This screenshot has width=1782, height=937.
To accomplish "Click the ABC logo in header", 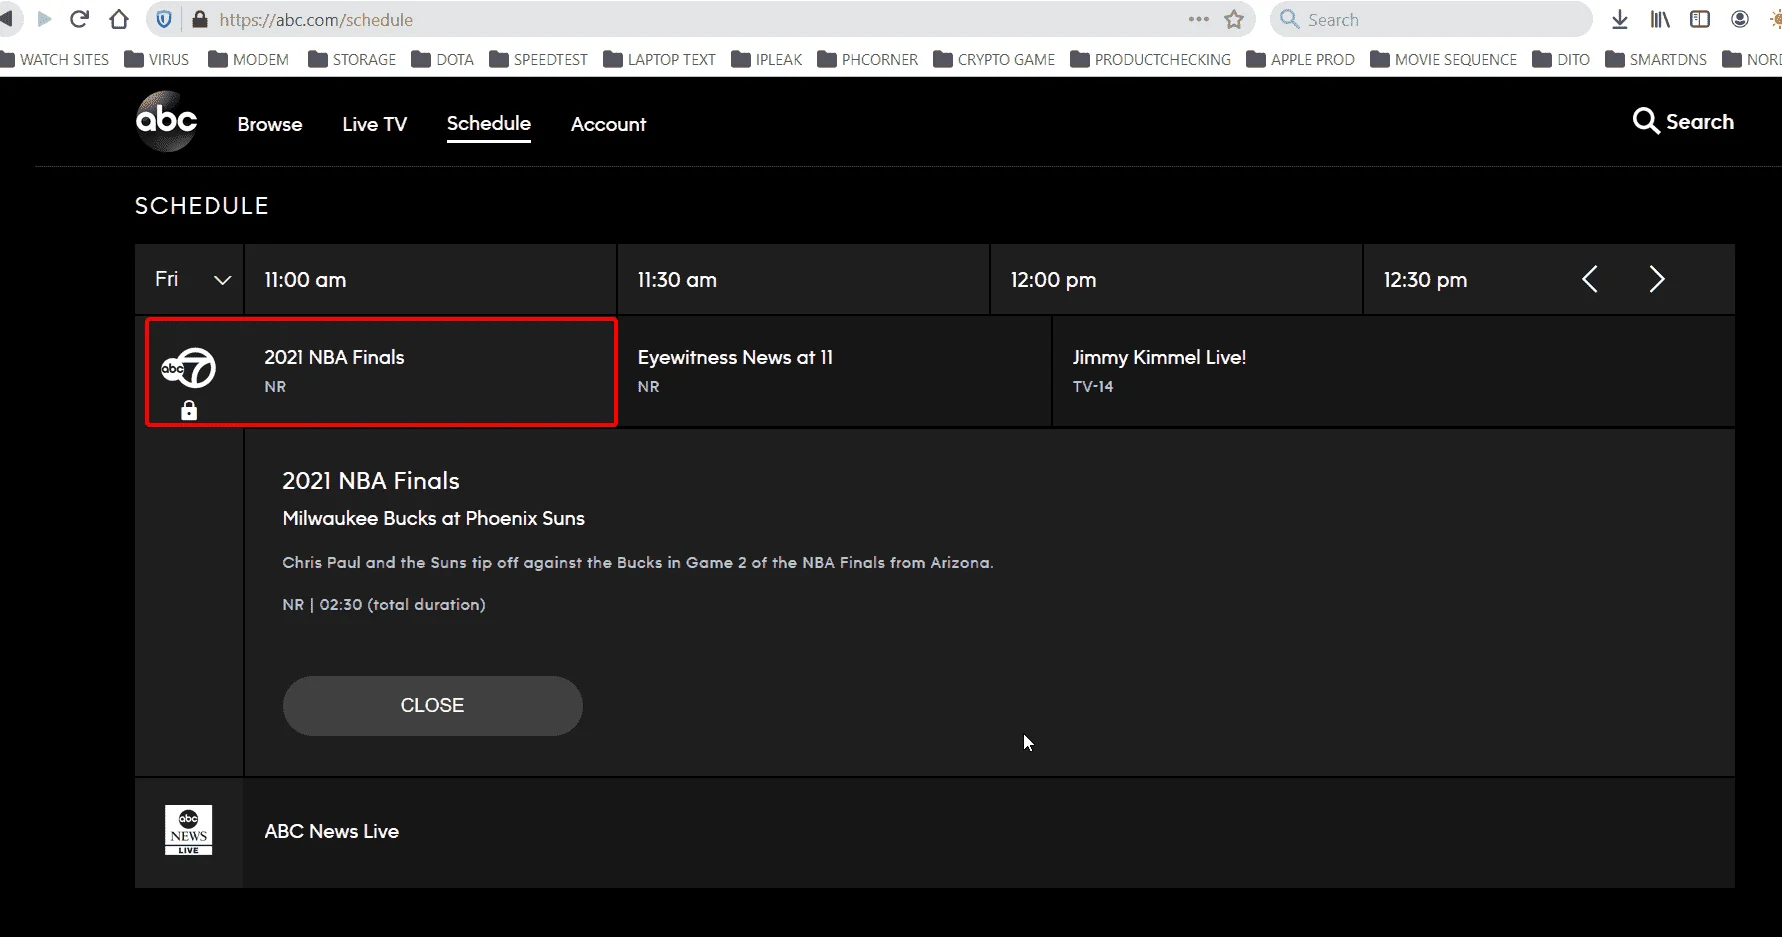I will tap(166, 121).
